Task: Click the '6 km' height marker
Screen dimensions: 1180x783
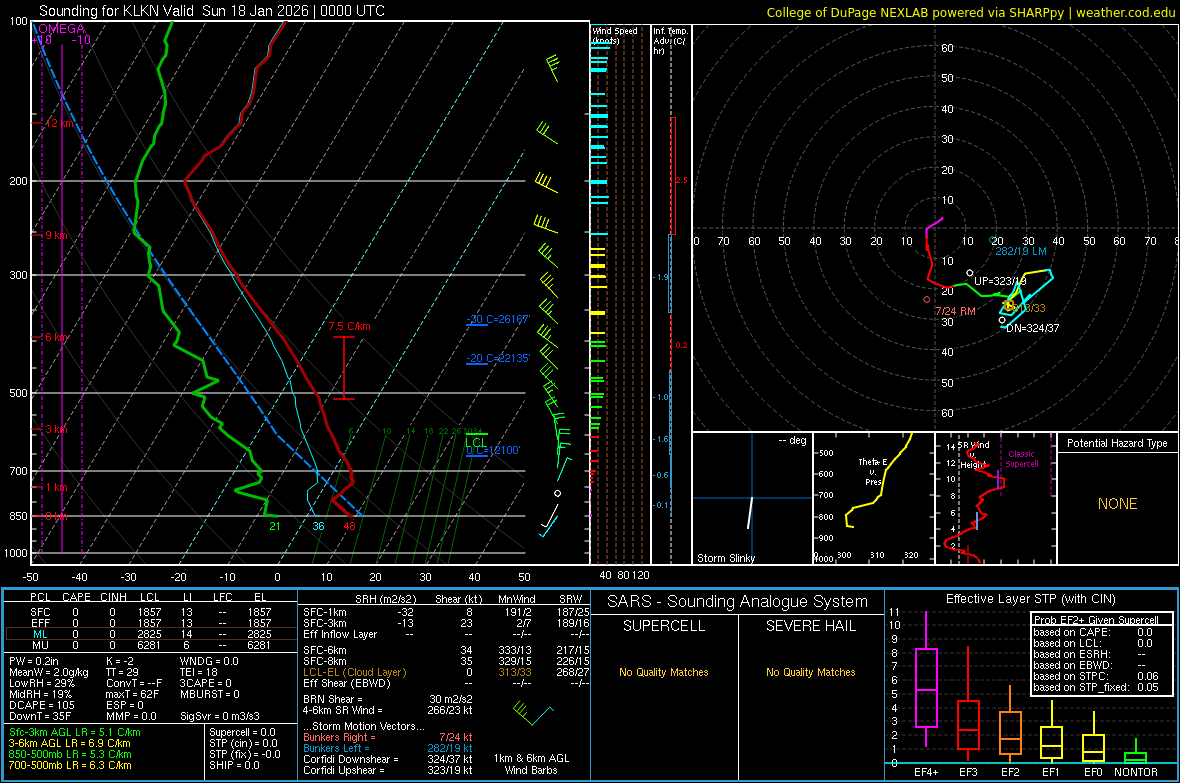Action: coord(56,337)
